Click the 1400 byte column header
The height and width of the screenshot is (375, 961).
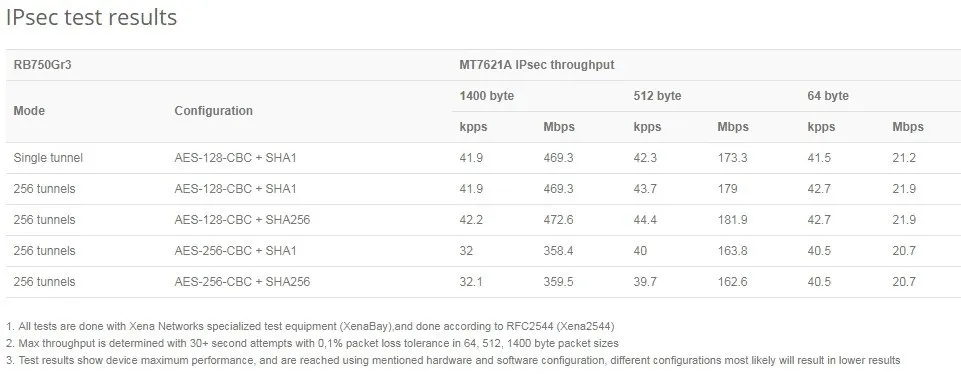coord(487,96)
